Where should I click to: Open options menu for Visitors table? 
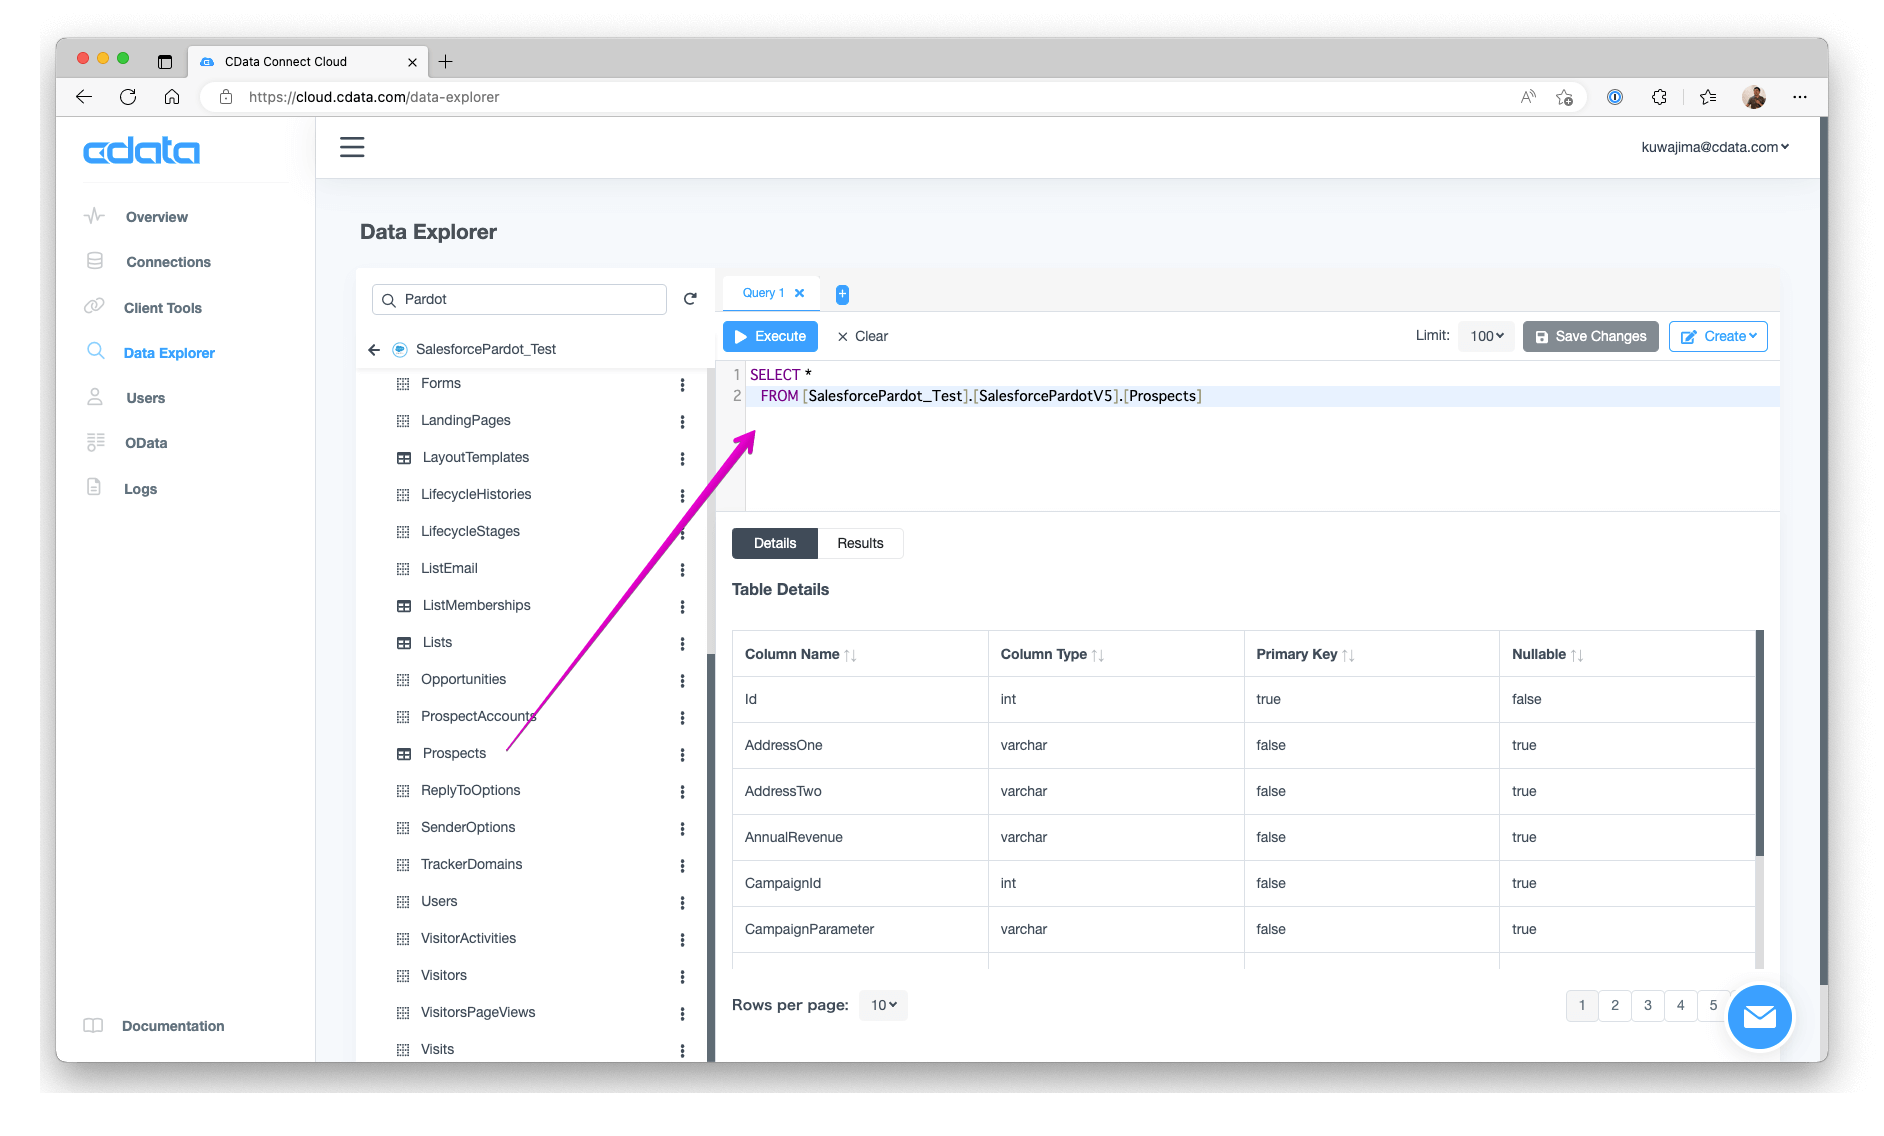click(682, 977)
